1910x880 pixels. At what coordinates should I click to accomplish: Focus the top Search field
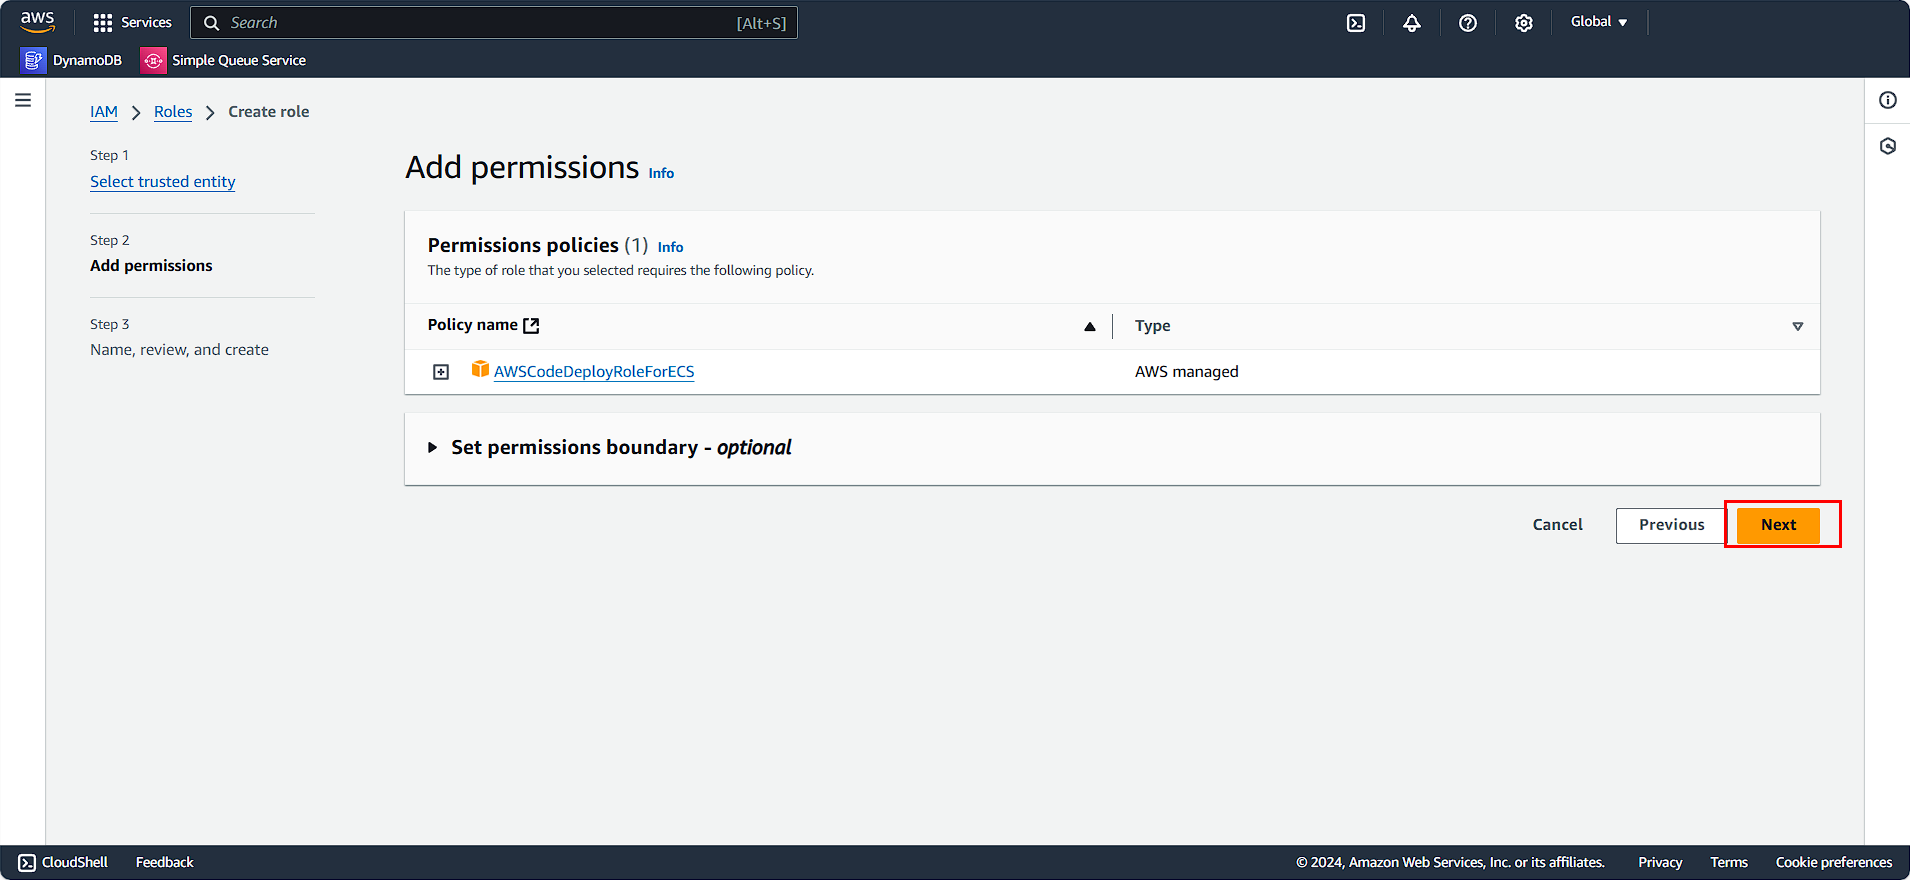(494, 23)
